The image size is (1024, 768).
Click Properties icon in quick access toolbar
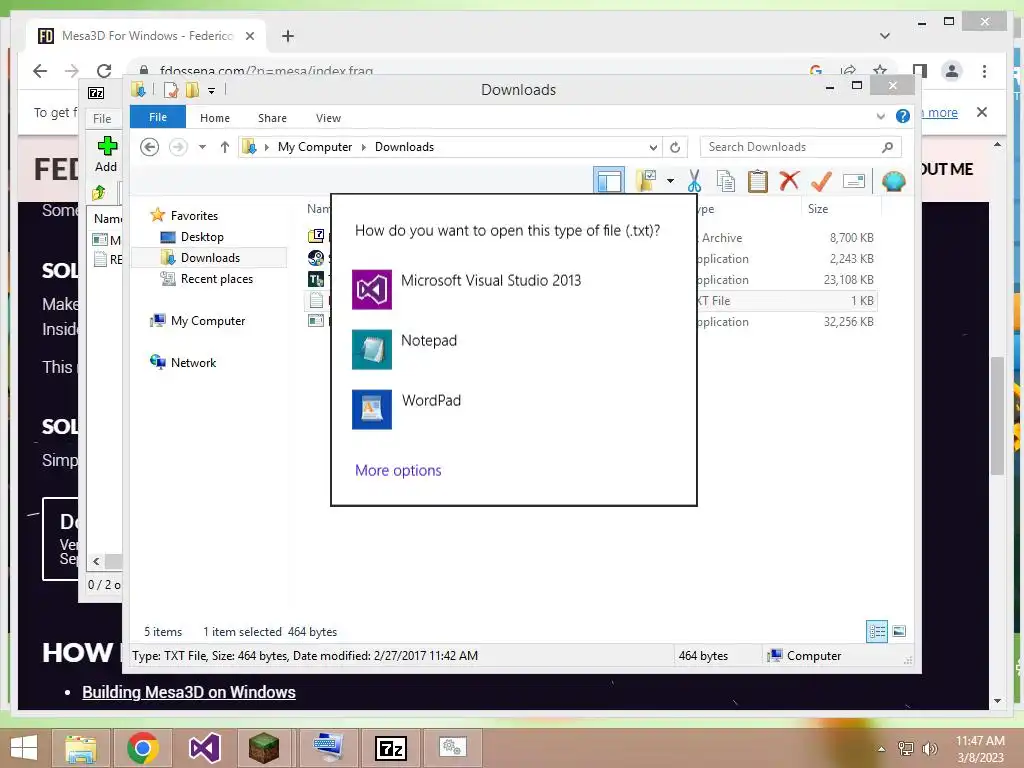[171, 90]
